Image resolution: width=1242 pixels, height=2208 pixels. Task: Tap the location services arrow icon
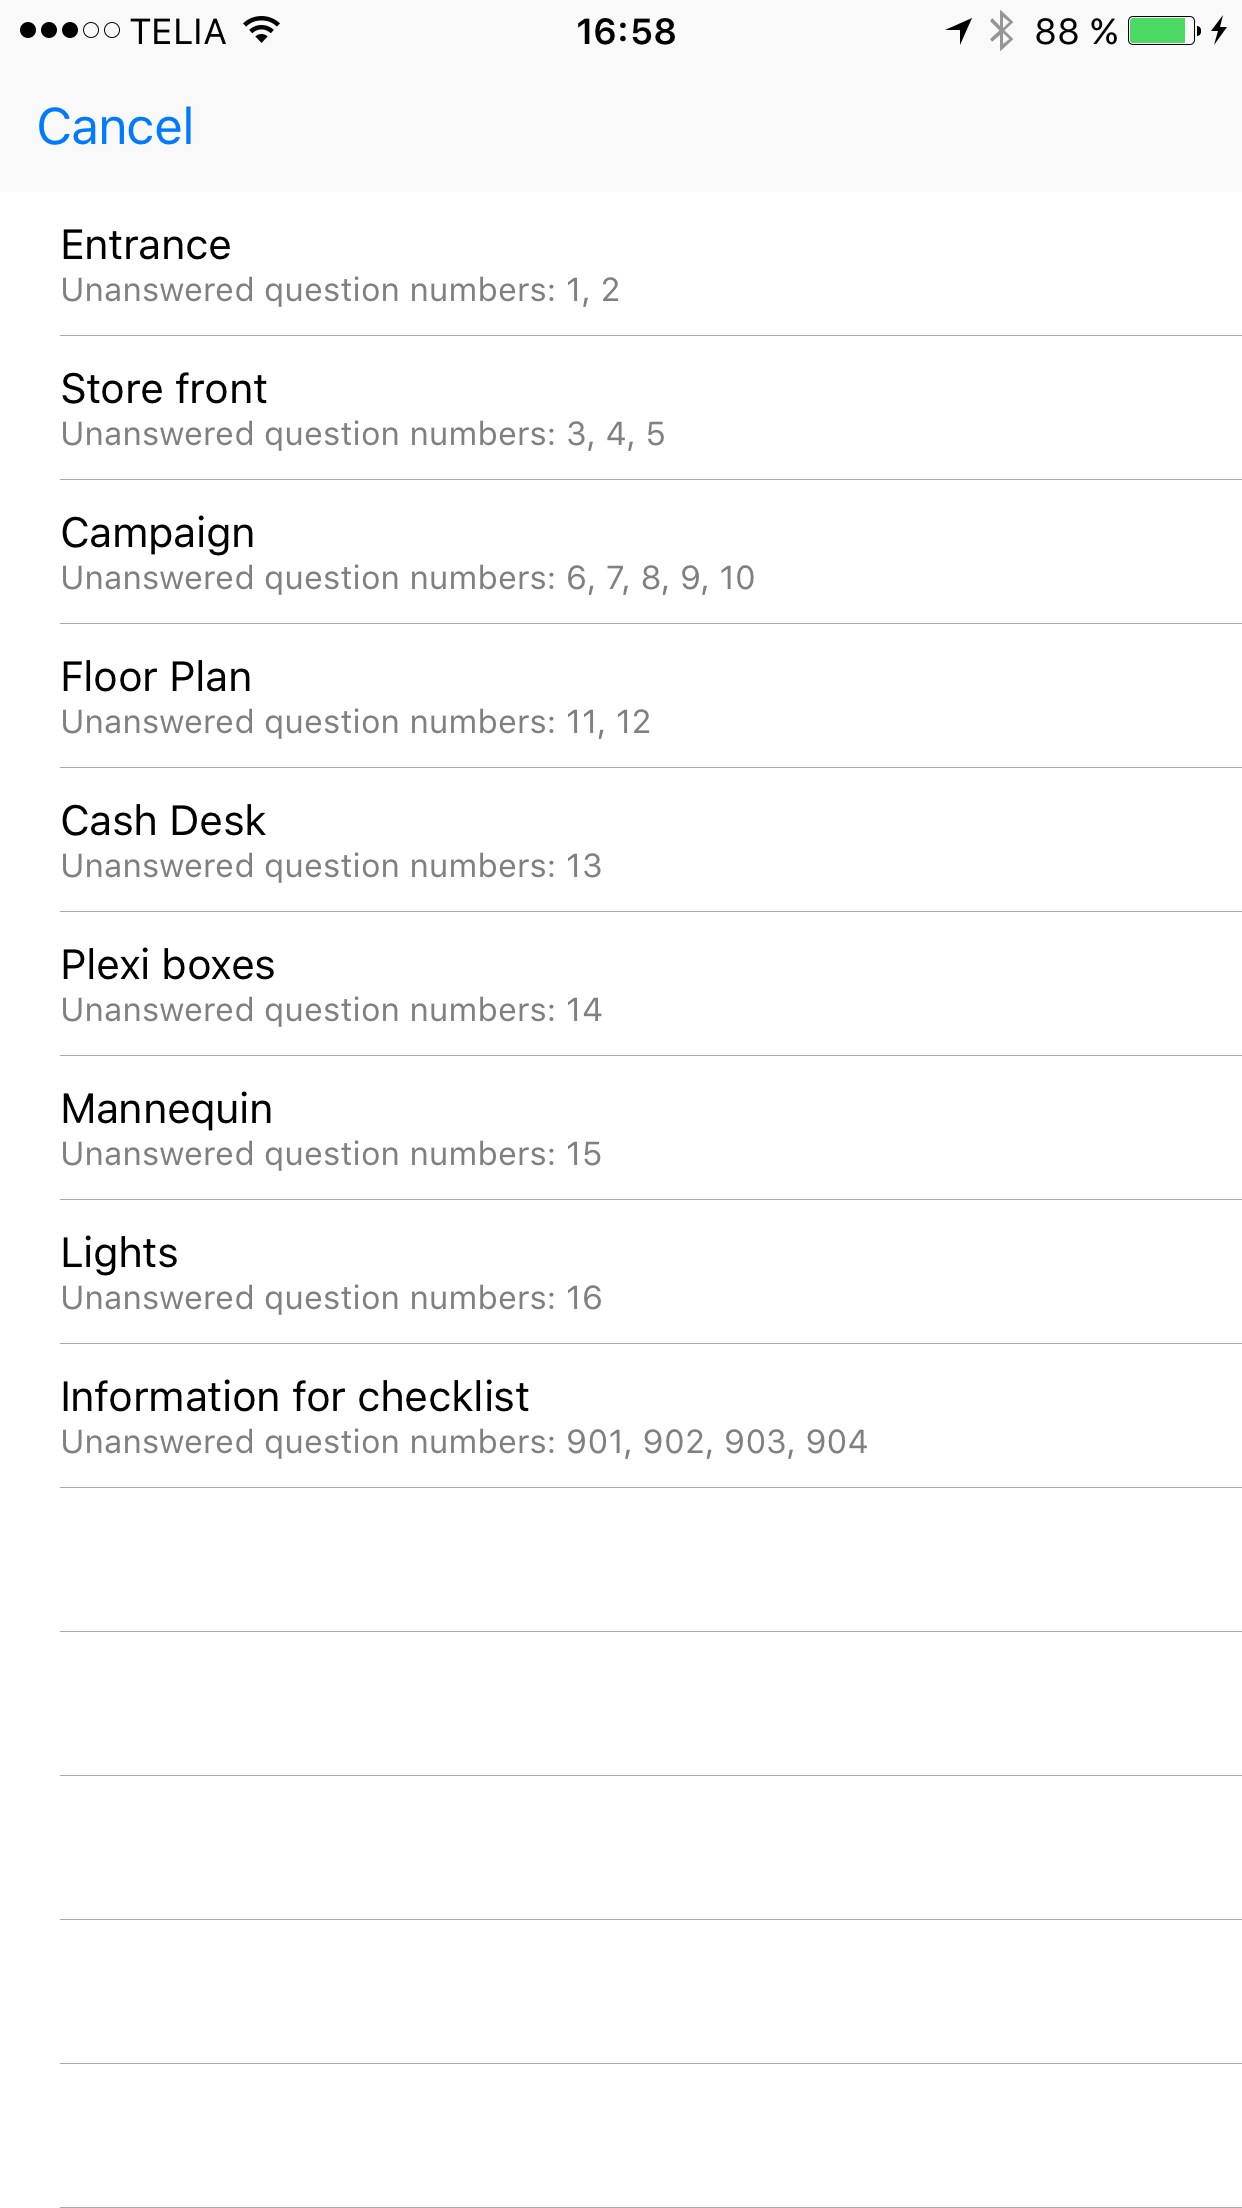(959, 31)
